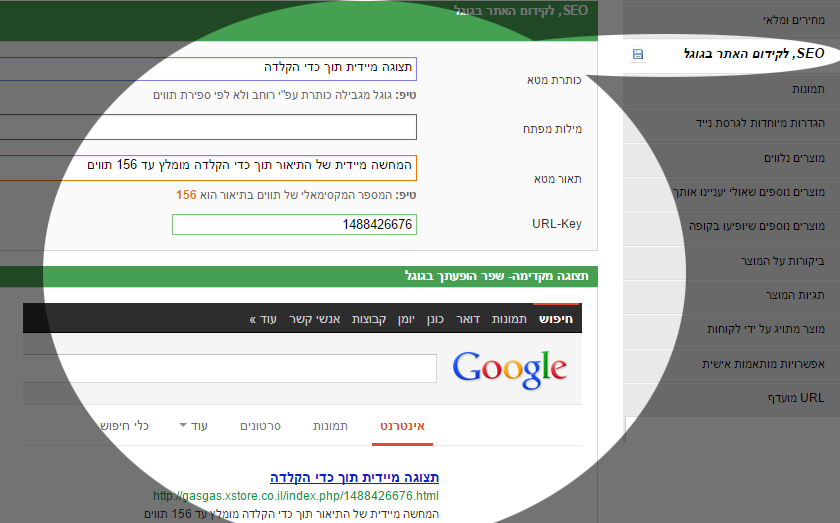Viewport: 840px width, 523px height.
Task: Open מוצרים נוספים שאולי יעניינו אותך tab
Action: pos(748,192)
